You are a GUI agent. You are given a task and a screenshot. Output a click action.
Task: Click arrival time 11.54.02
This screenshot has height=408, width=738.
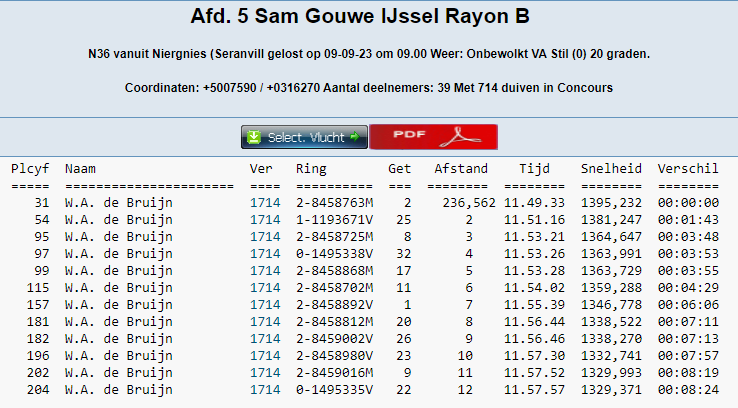534,288
